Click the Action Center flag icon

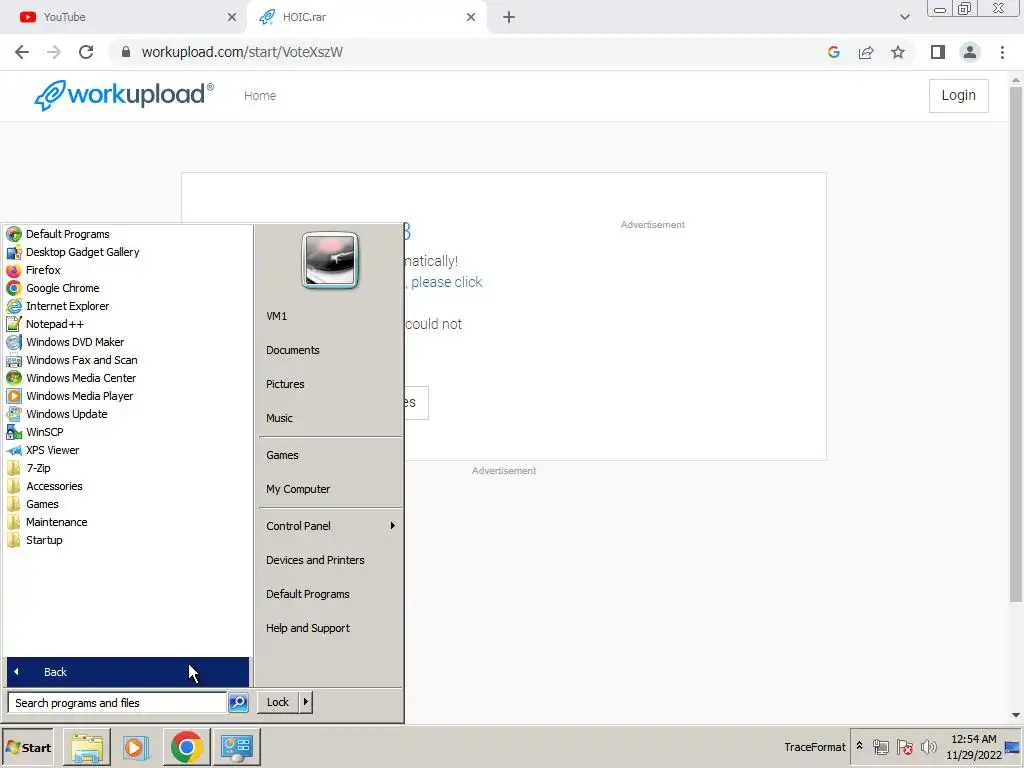(x=904, y=747)
